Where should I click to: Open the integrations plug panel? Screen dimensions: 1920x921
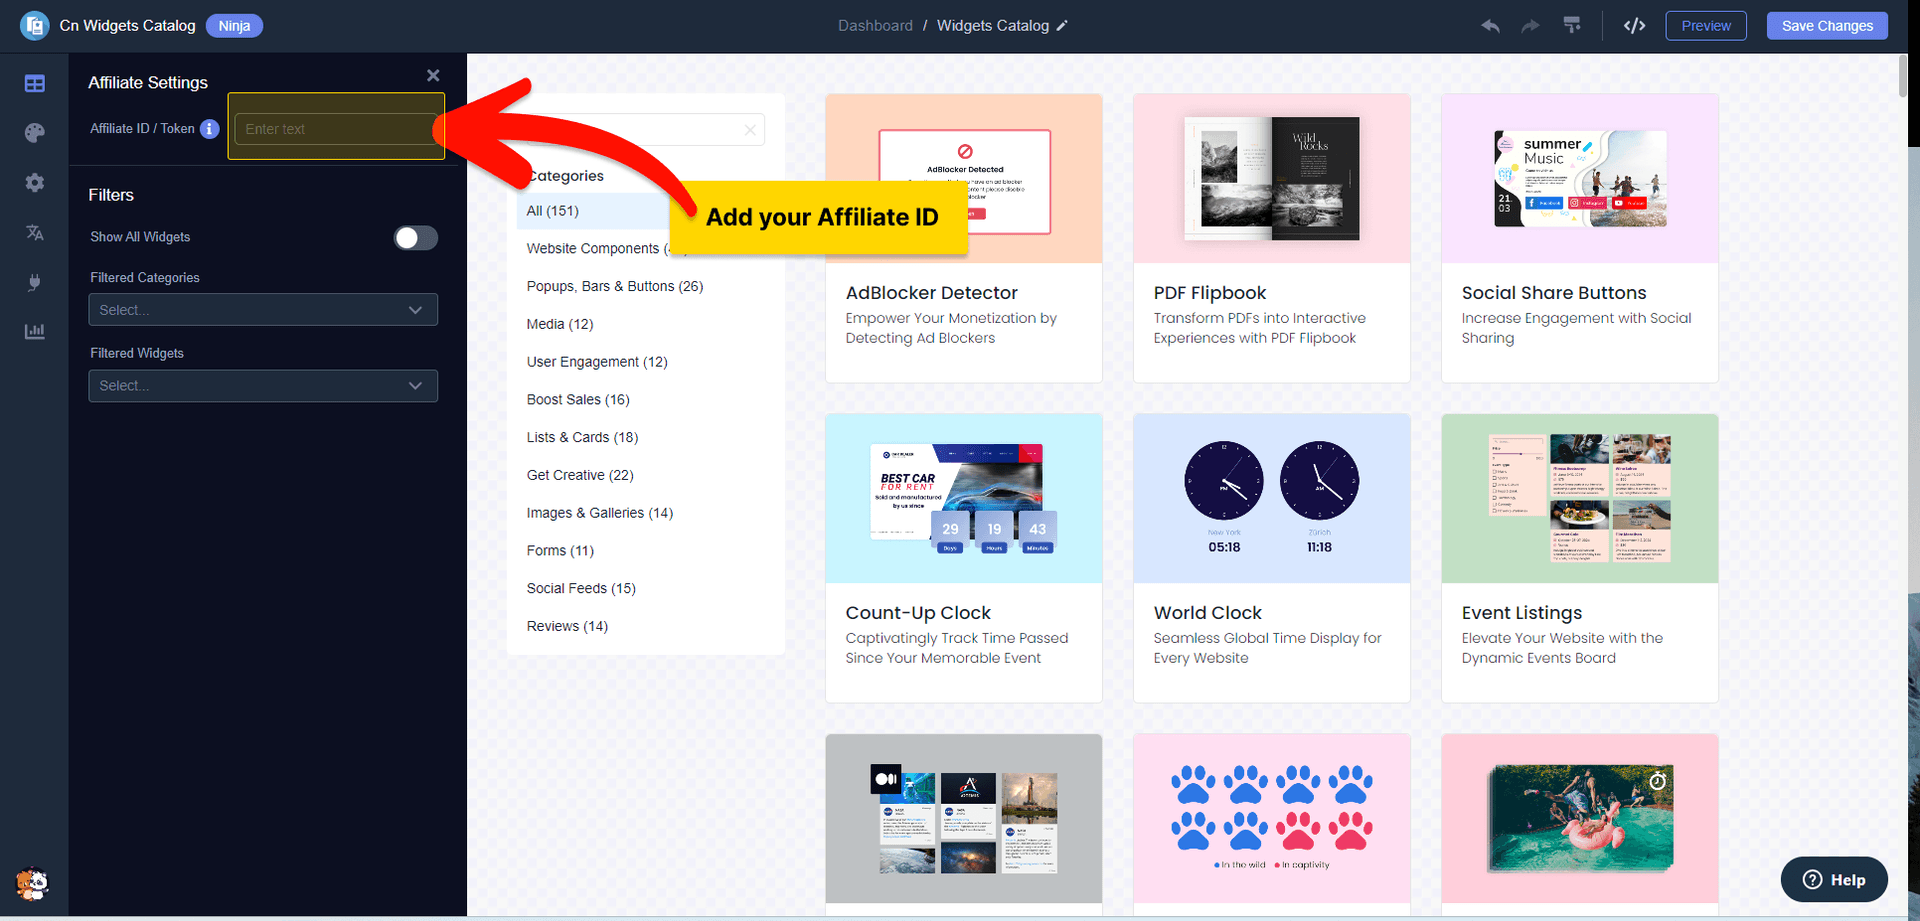click(x=35, y=282)
